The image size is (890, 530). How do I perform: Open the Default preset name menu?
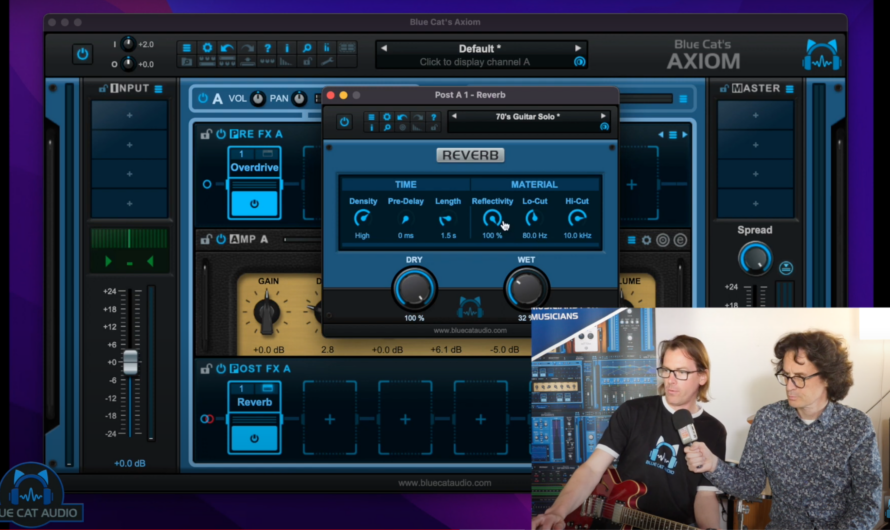(480, 49)
